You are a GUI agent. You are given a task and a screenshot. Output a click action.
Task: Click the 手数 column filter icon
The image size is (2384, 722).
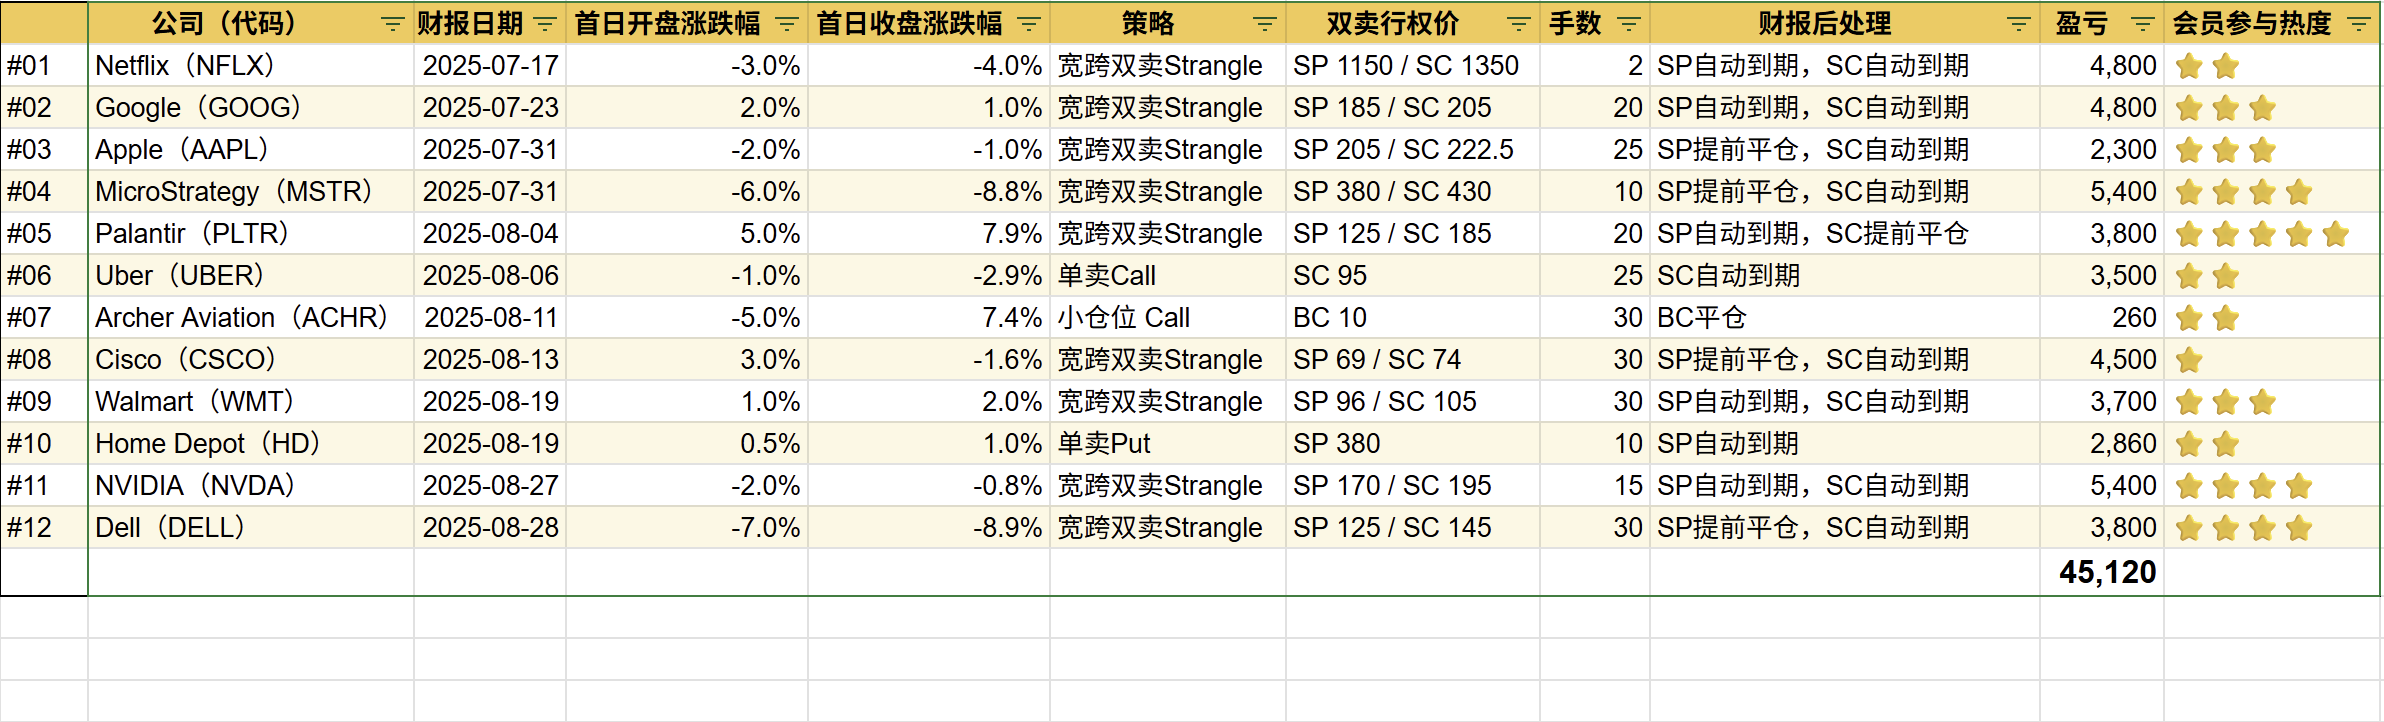click(x=1629, y=24)
